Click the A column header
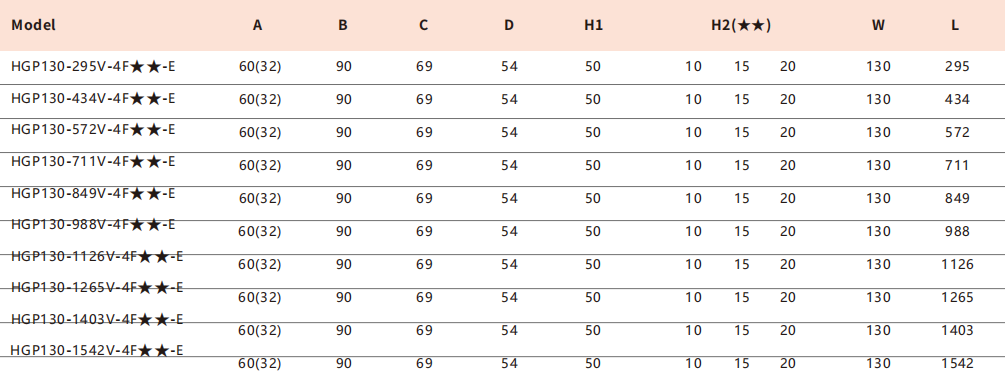 (258, 25)
